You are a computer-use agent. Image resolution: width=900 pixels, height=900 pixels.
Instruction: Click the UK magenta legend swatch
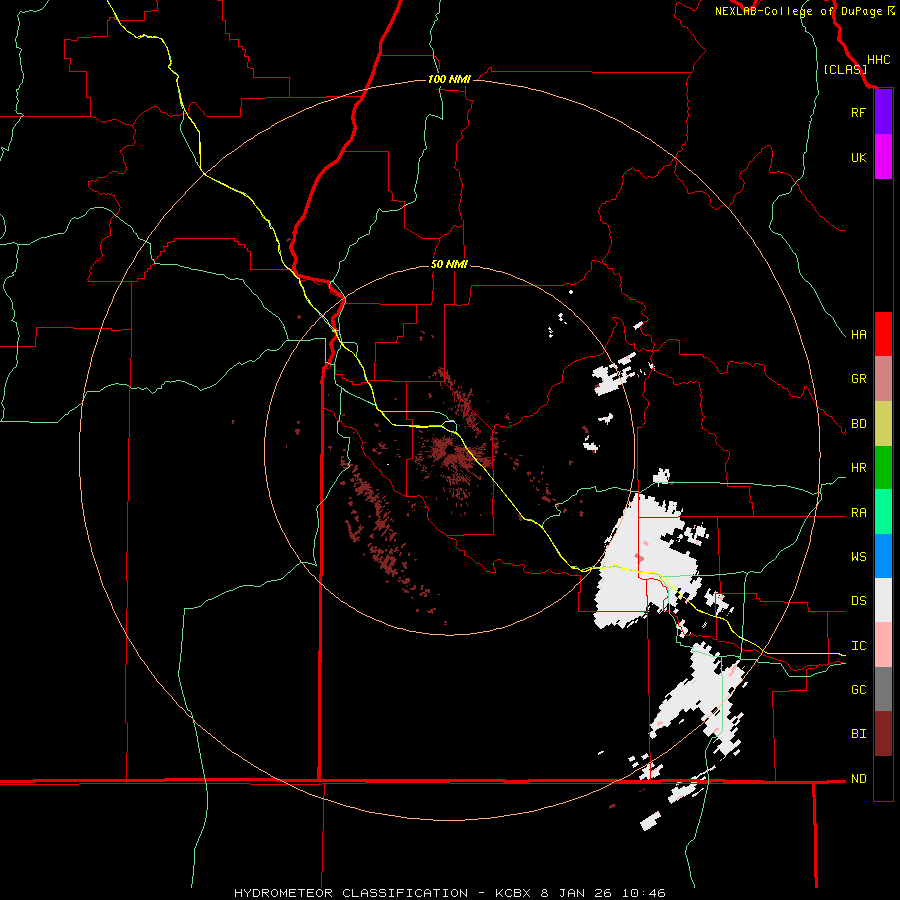(883, 157)
